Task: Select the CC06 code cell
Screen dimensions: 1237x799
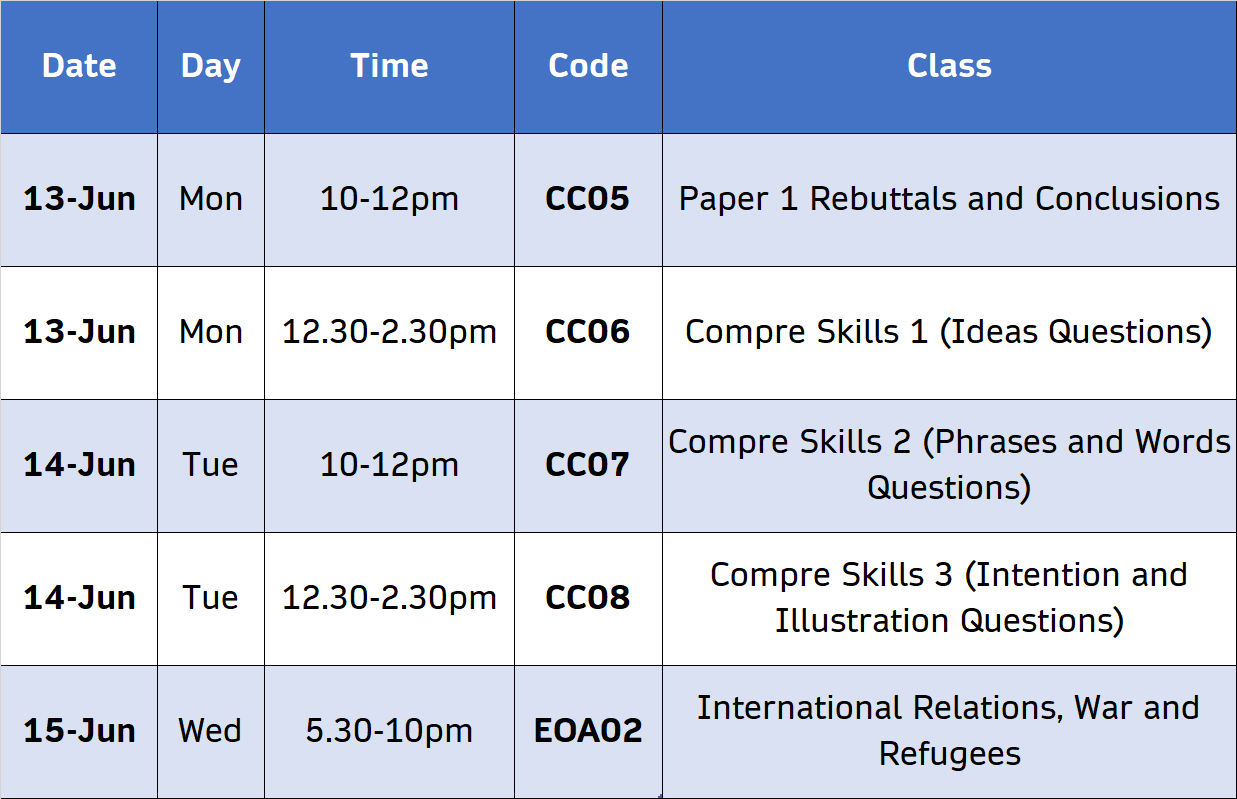Action: point(588,332)
